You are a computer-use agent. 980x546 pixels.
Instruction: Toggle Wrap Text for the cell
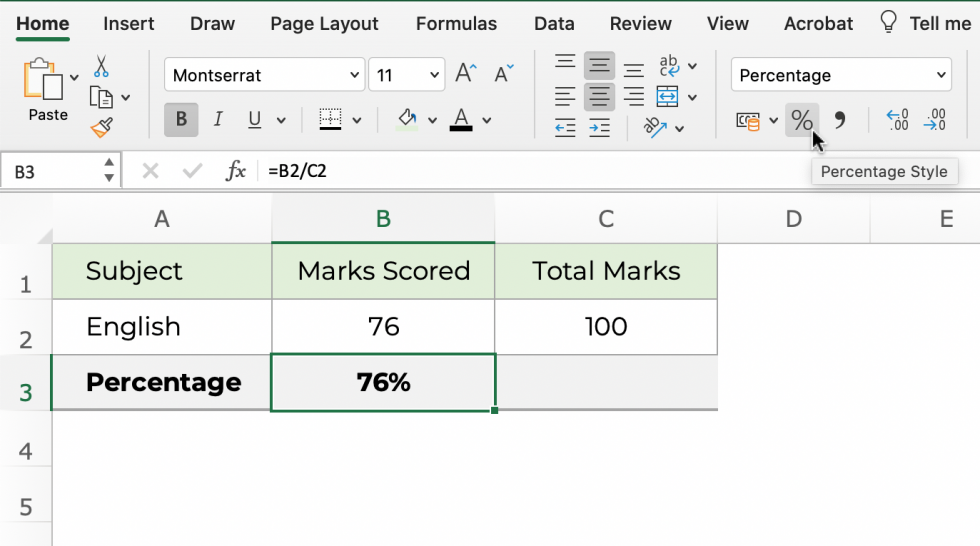(668, 66)
